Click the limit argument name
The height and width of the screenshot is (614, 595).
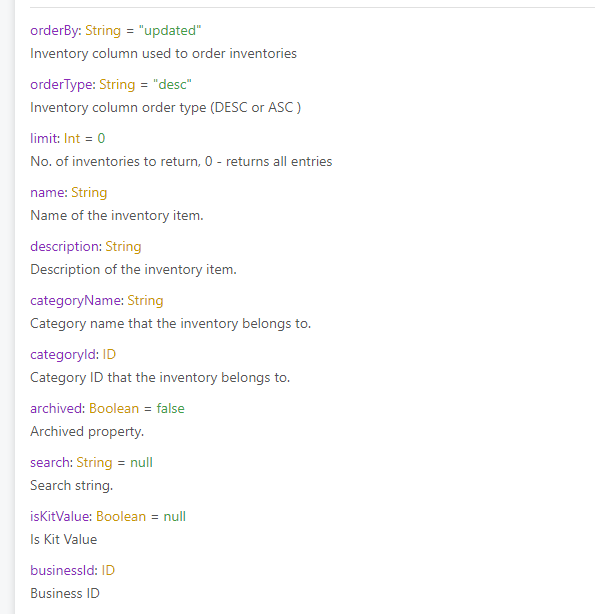click(44, 139)
